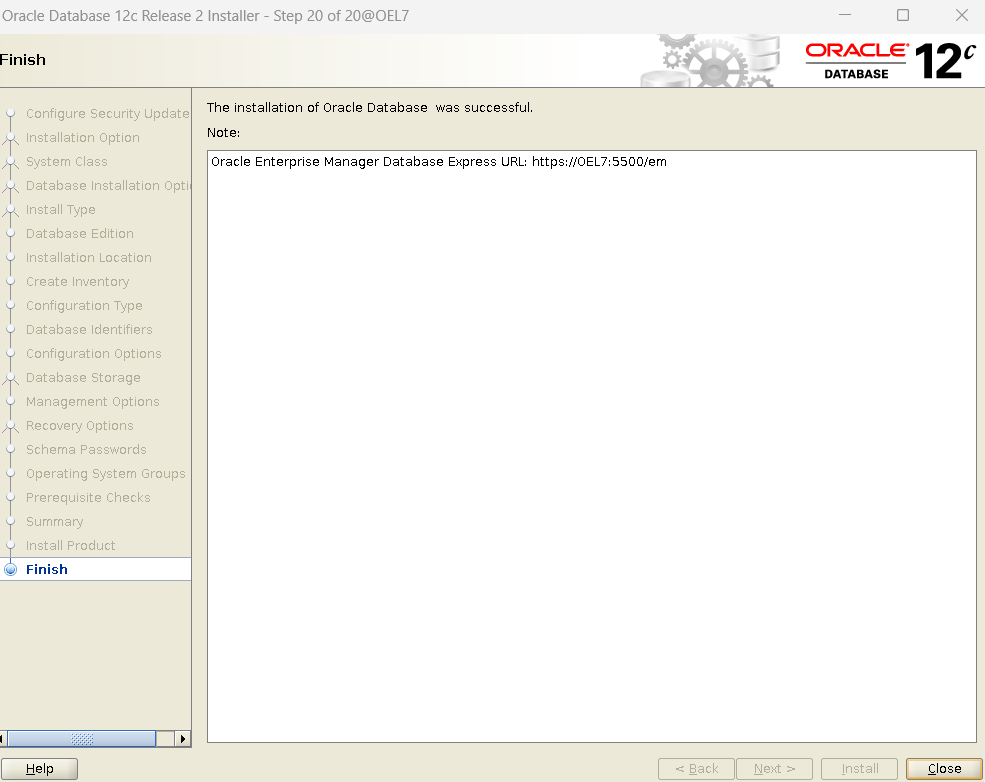The image size is (985, 782).
Task: Select the Create Inventory step
Action: 77,281
